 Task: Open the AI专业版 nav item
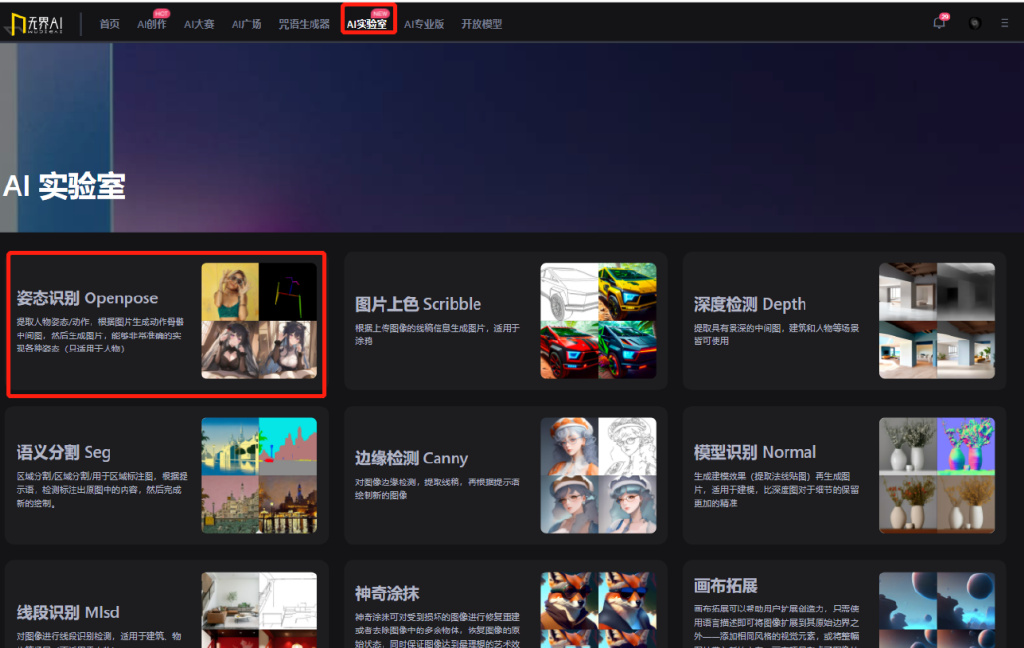424,24
